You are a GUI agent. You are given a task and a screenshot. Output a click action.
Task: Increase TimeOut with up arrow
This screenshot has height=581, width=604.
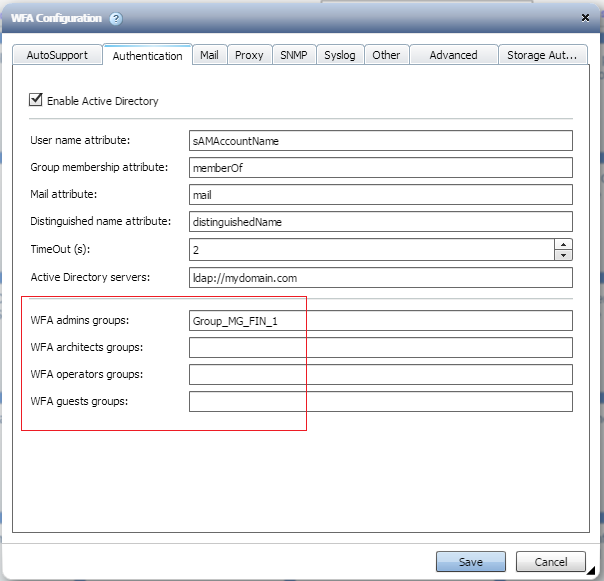pos(564,244)
